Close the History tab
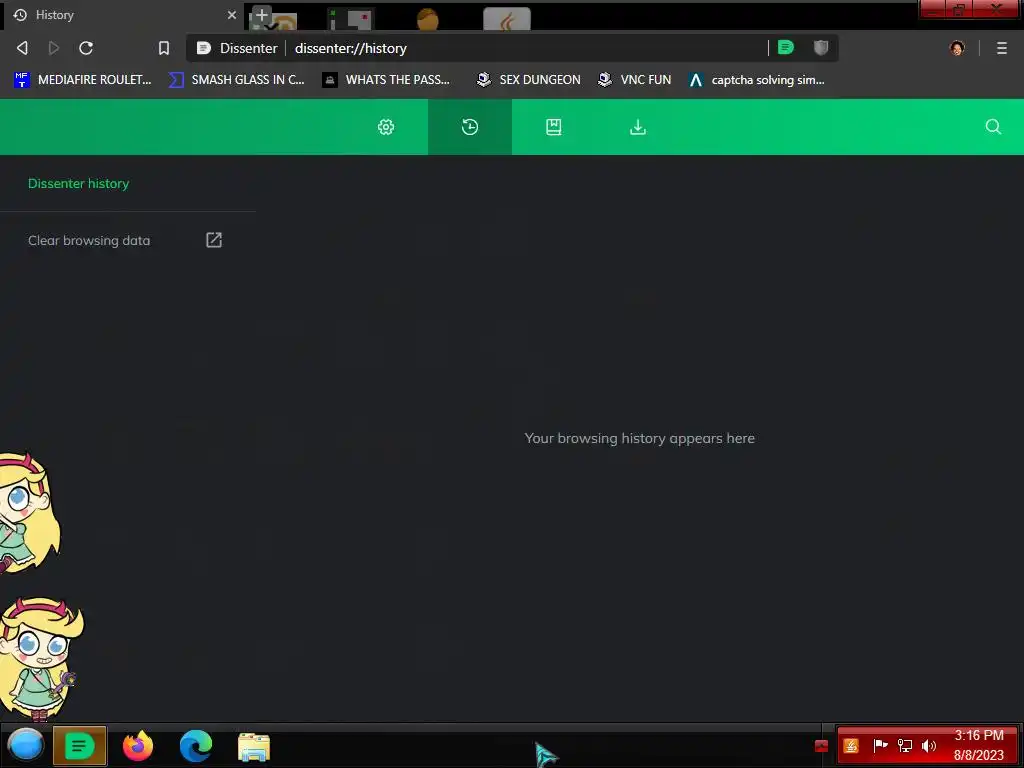Viewport: 1024px width, 768px height. [232, 15]
